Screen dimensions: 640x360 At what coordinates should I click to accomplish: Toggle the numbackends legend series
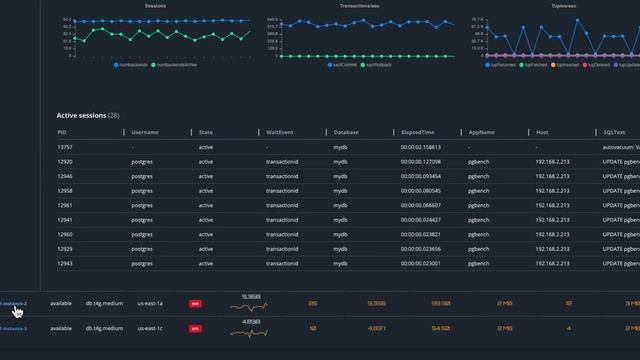(x=131, y=65)
